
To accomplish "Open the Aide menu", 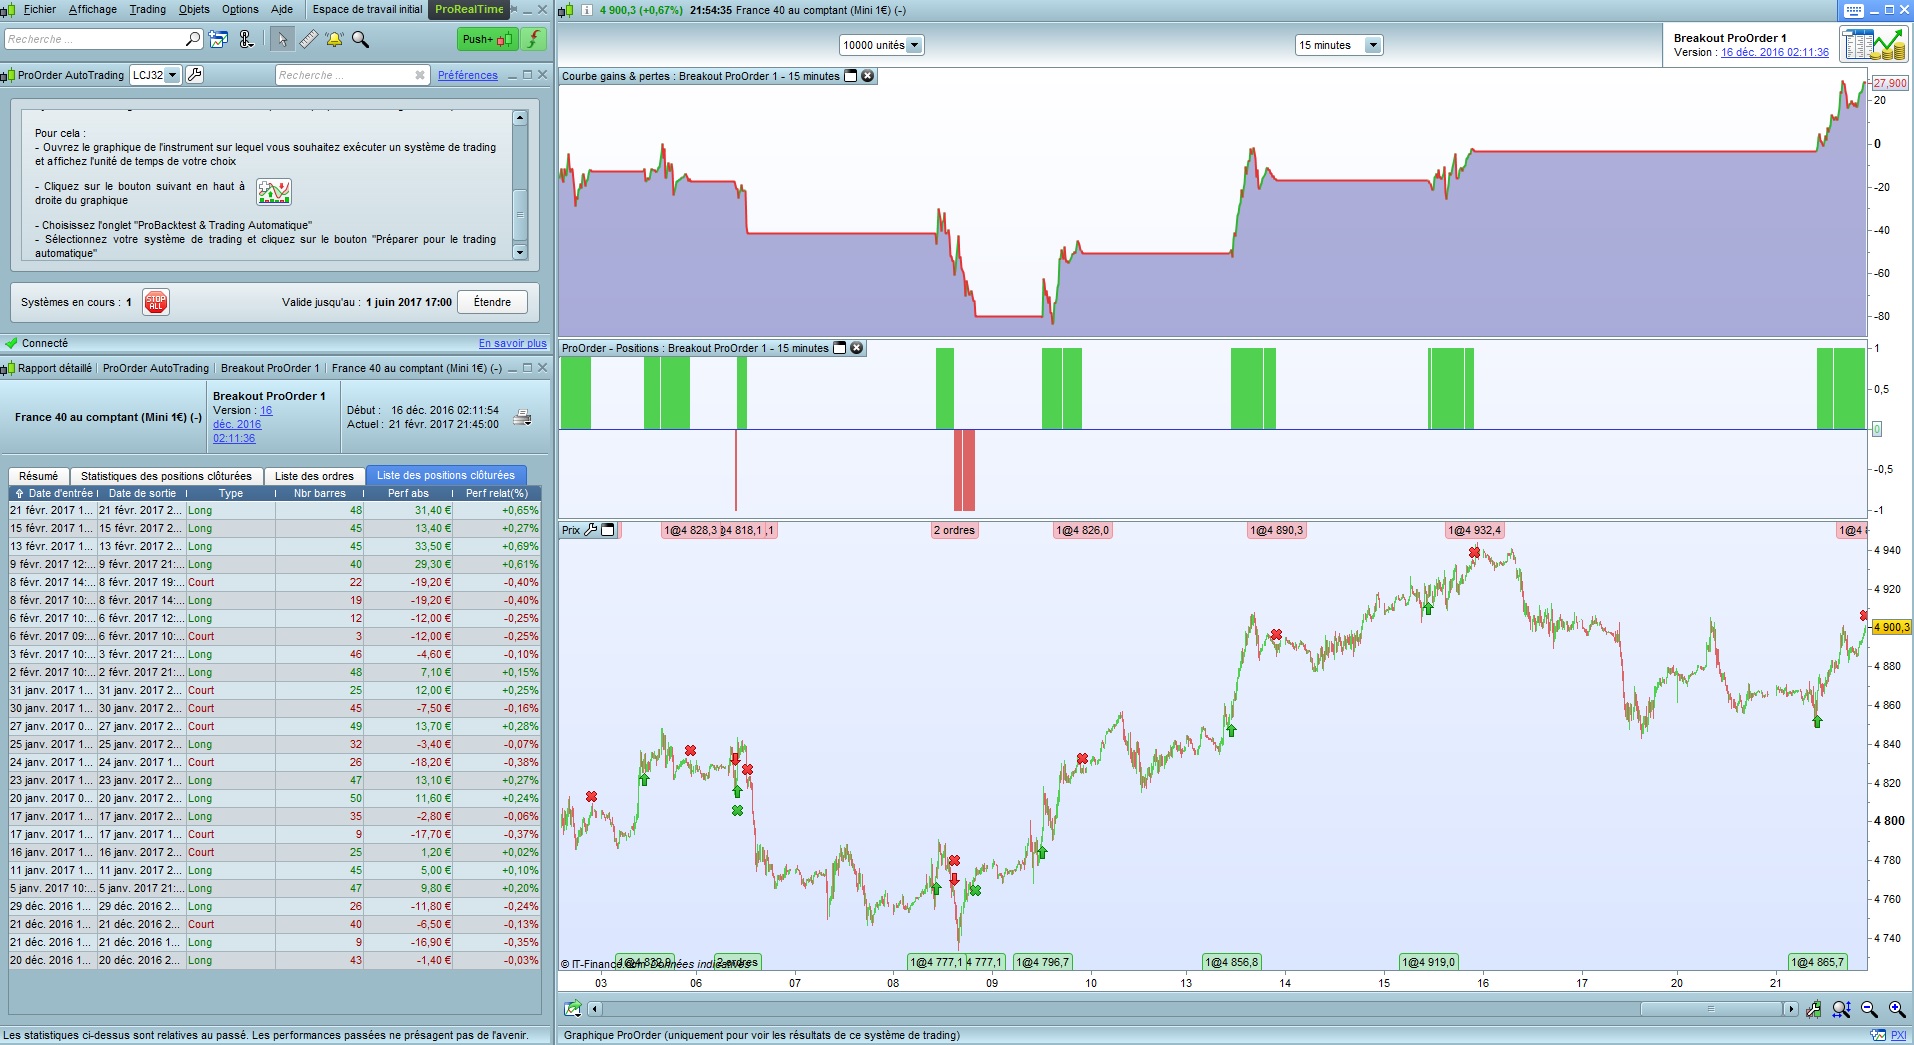I will 282,10.
